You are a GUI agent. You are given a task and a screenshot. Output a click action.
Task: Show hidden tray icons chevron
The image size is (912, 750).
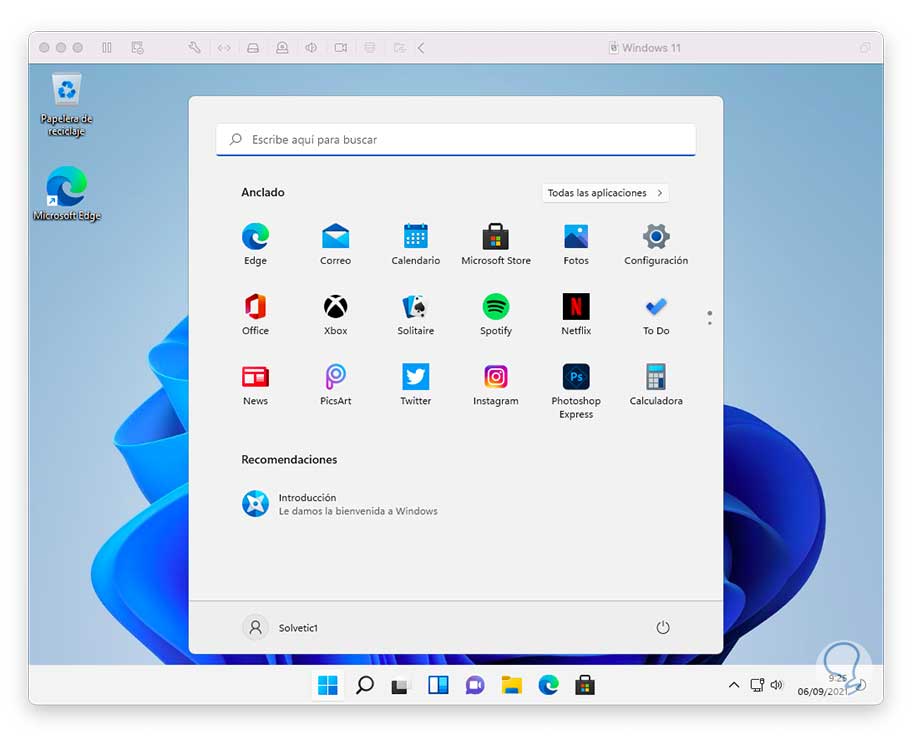coord(734,685)
